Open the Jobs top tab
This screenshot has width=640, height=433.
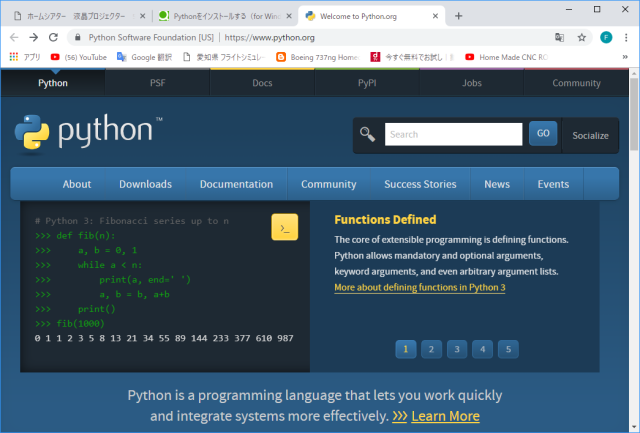pyautogui.click(x=472, y=83)
